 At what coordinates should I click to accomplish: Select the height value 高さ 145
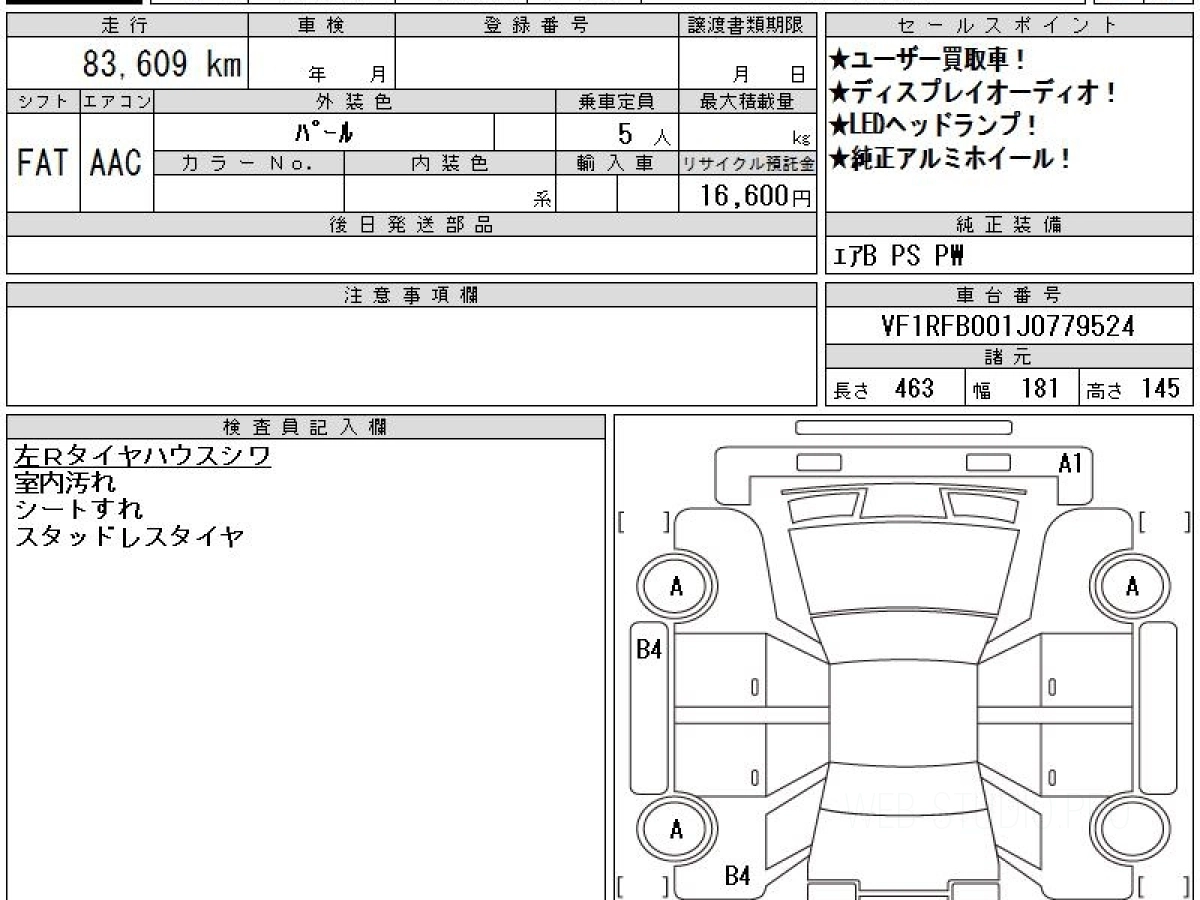coord(1133,389)
